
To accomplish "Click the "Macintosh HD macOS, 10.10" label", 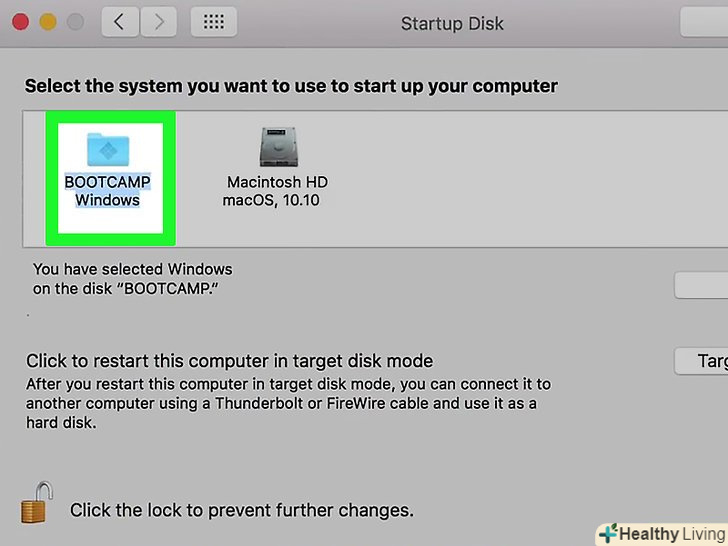I will [x=276, y=191].
